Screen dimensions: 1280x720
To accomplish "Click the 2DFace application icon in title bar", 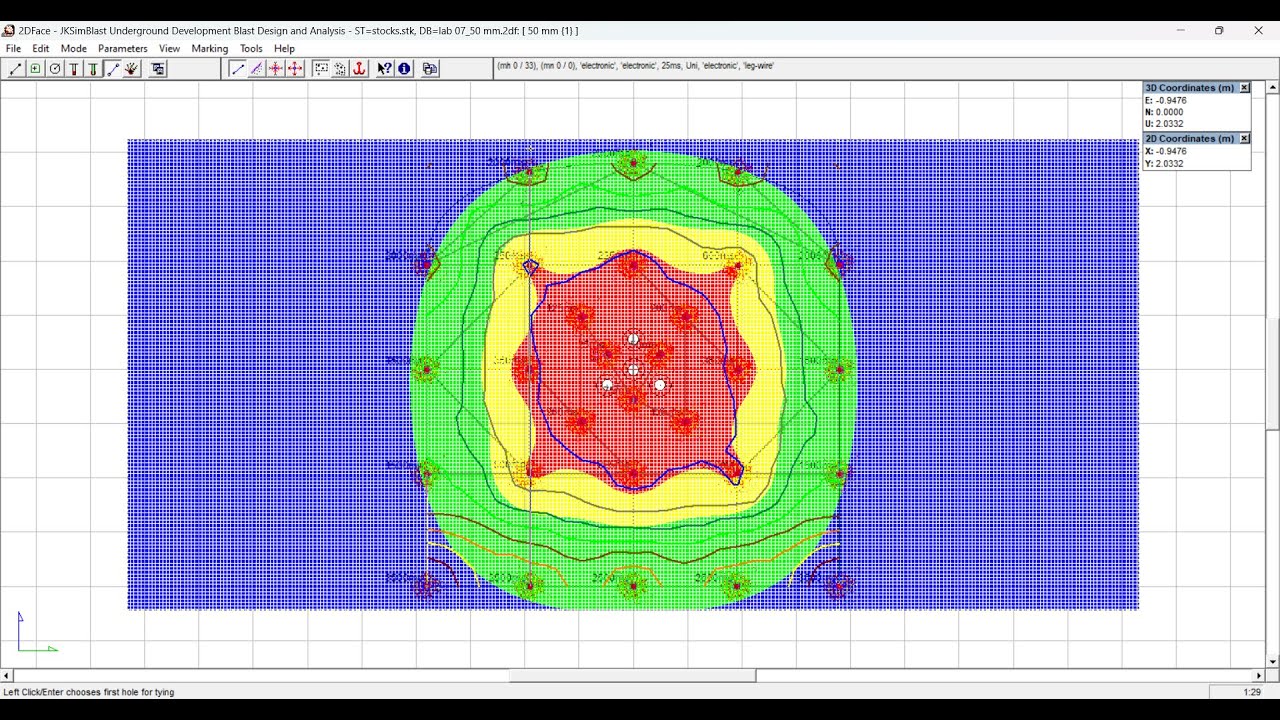I will point(9,31).
